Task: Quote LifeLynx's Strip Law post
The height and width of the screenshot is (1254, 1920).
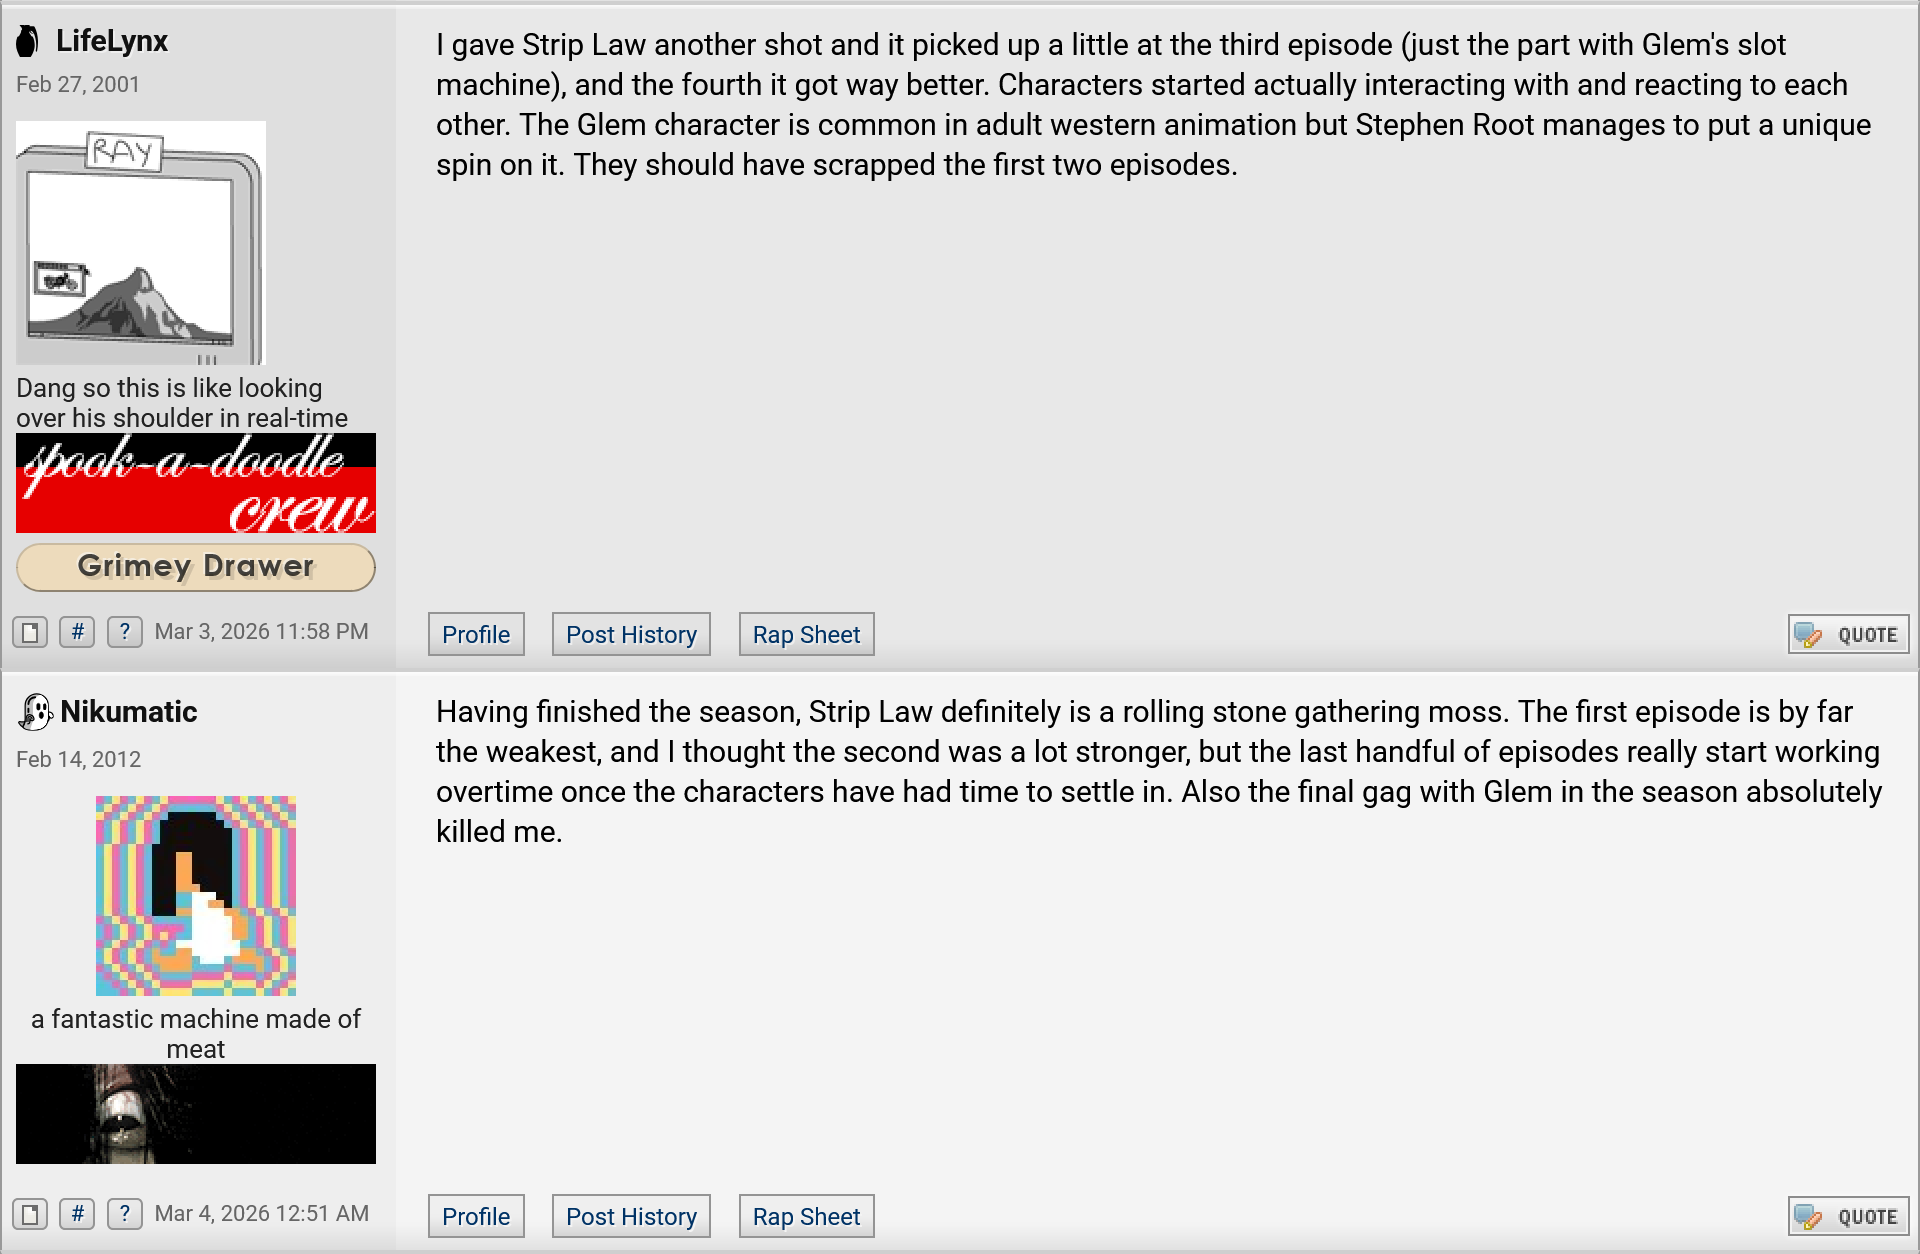Action: pyautogui.click(x=1848, y=635)
